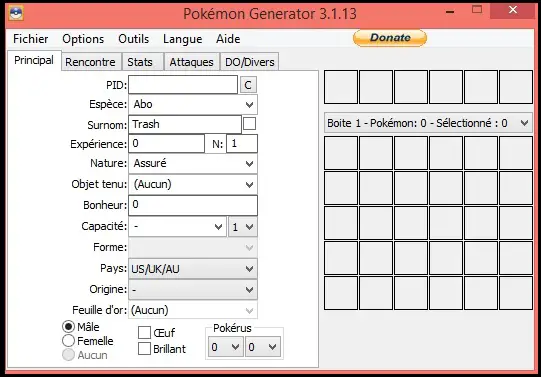Select the first party slot above the box
The image size is (541, 377).
[341, 87]
